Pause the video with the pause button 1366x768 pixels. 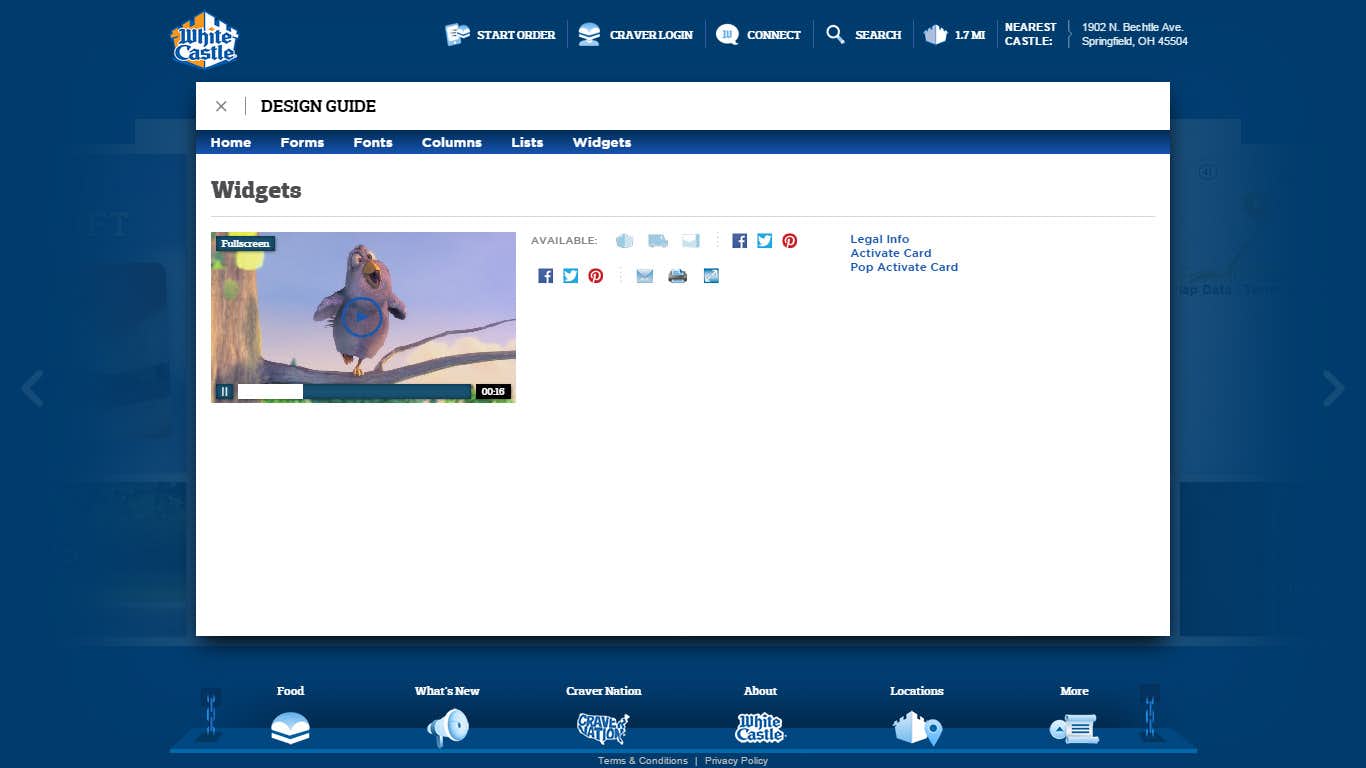tap(225, 392)
